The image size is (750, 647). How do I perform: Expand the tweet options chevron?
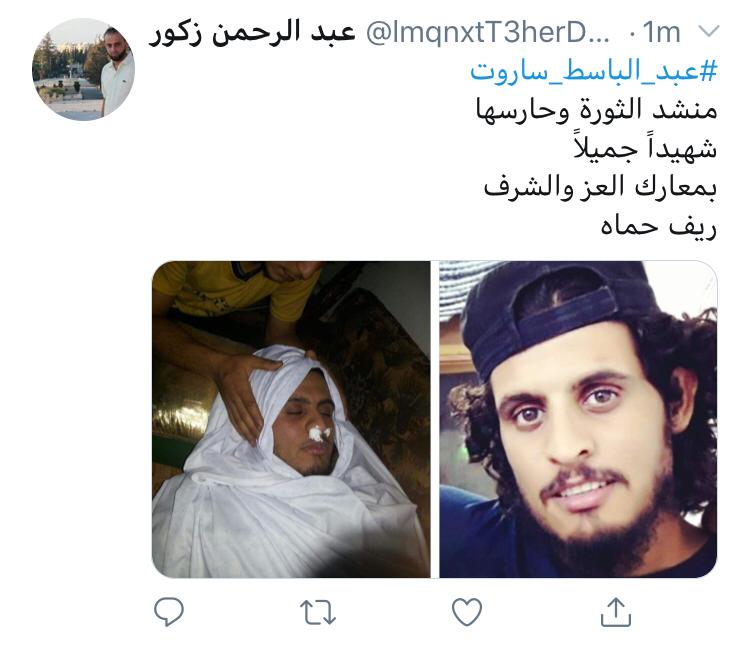click(709, 32)
